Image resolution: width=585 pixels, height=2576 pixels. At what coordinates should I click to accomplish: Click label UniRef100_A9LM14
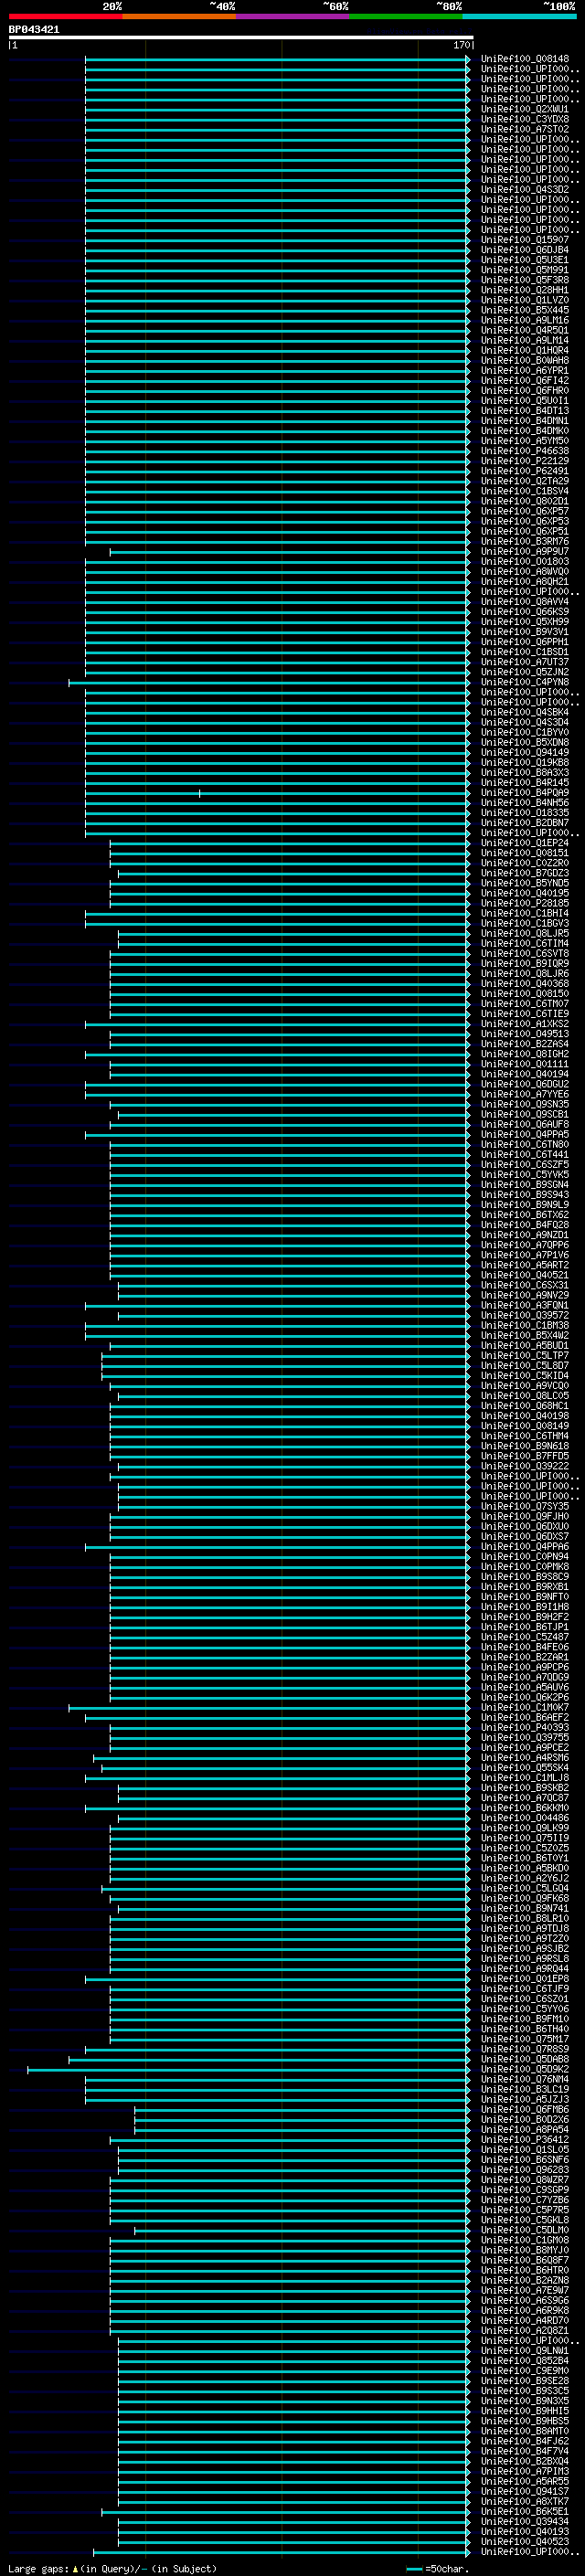525,340
